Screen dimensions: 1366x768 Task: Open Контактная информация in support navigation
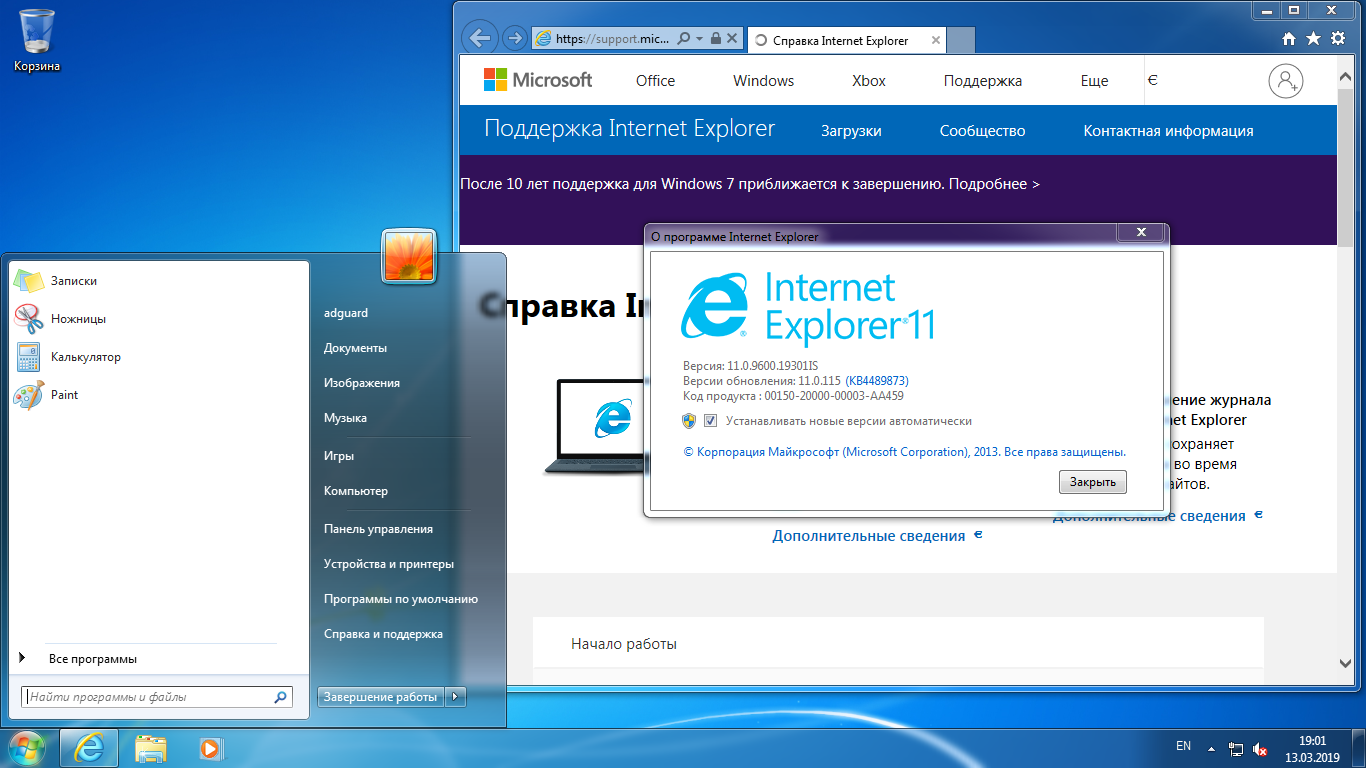1168,131
